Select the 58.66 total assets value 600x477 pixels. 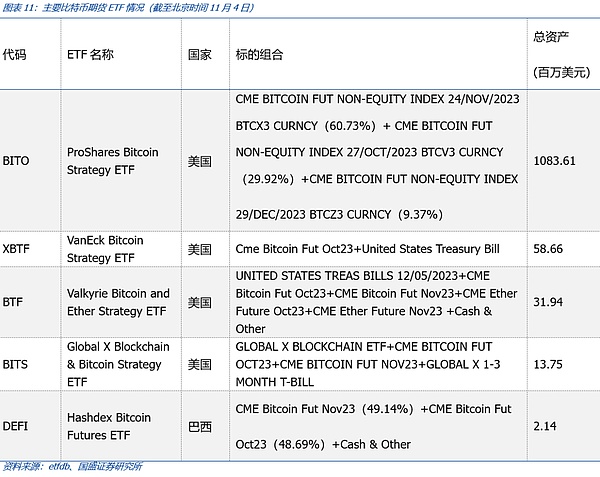pos(548,249)
